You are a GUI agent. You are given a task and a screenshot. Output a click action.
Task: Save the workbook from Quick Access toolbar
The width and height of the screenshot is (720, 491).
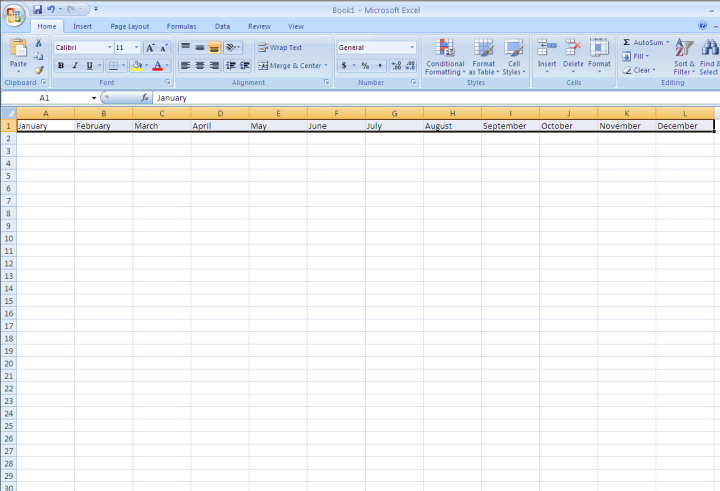click(x=38, y=9)
